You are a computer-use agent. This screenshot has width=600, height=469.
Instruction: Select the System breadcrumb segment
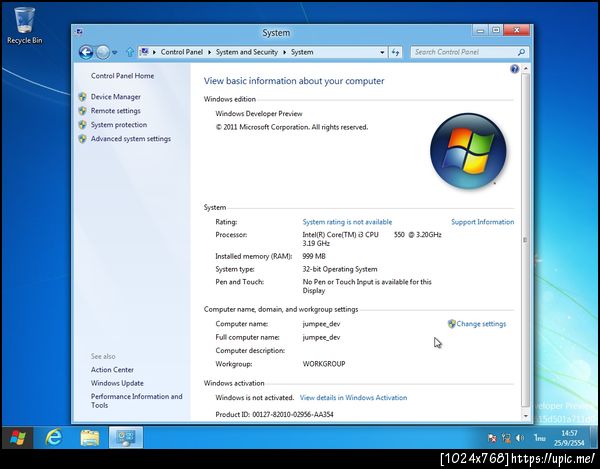[x=302, y=52]
